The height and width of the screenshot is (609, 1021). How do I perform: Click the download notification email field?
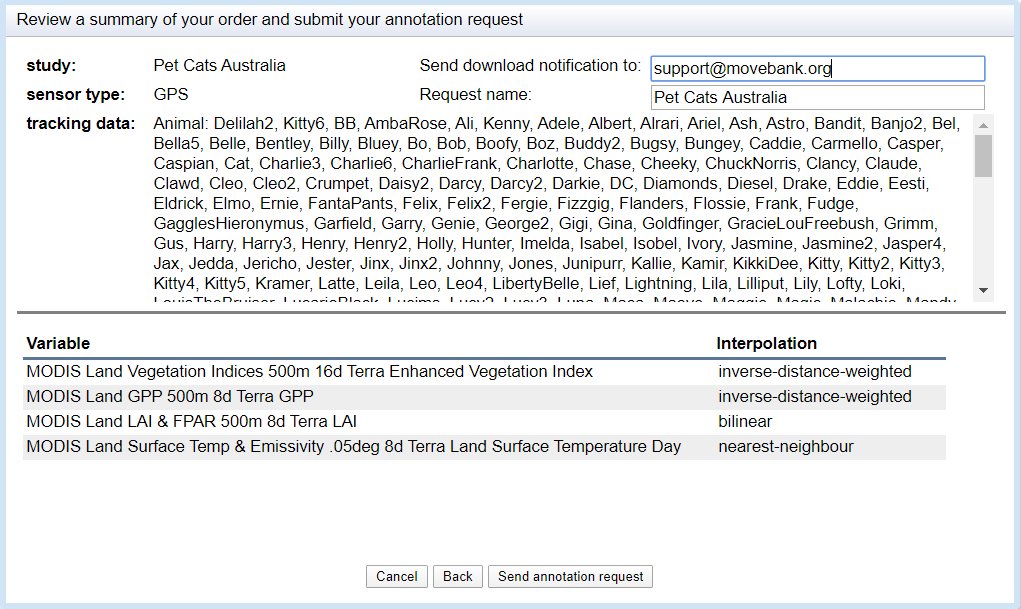816,68
